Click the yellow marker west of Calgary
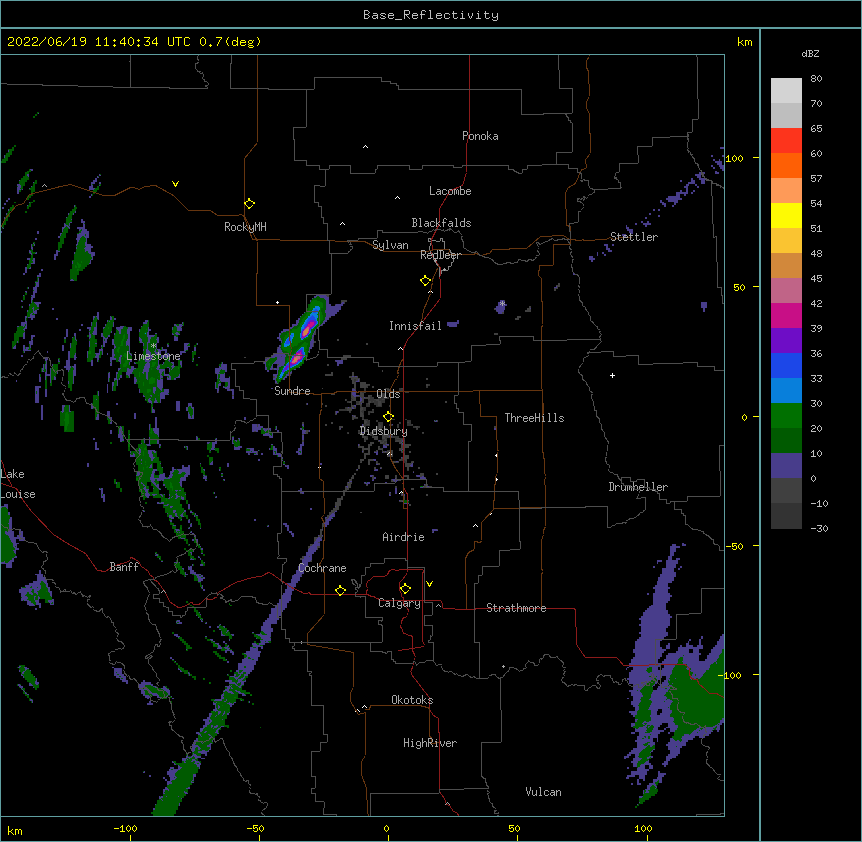This screenshot has height=842, width=862. pos(340,590)
